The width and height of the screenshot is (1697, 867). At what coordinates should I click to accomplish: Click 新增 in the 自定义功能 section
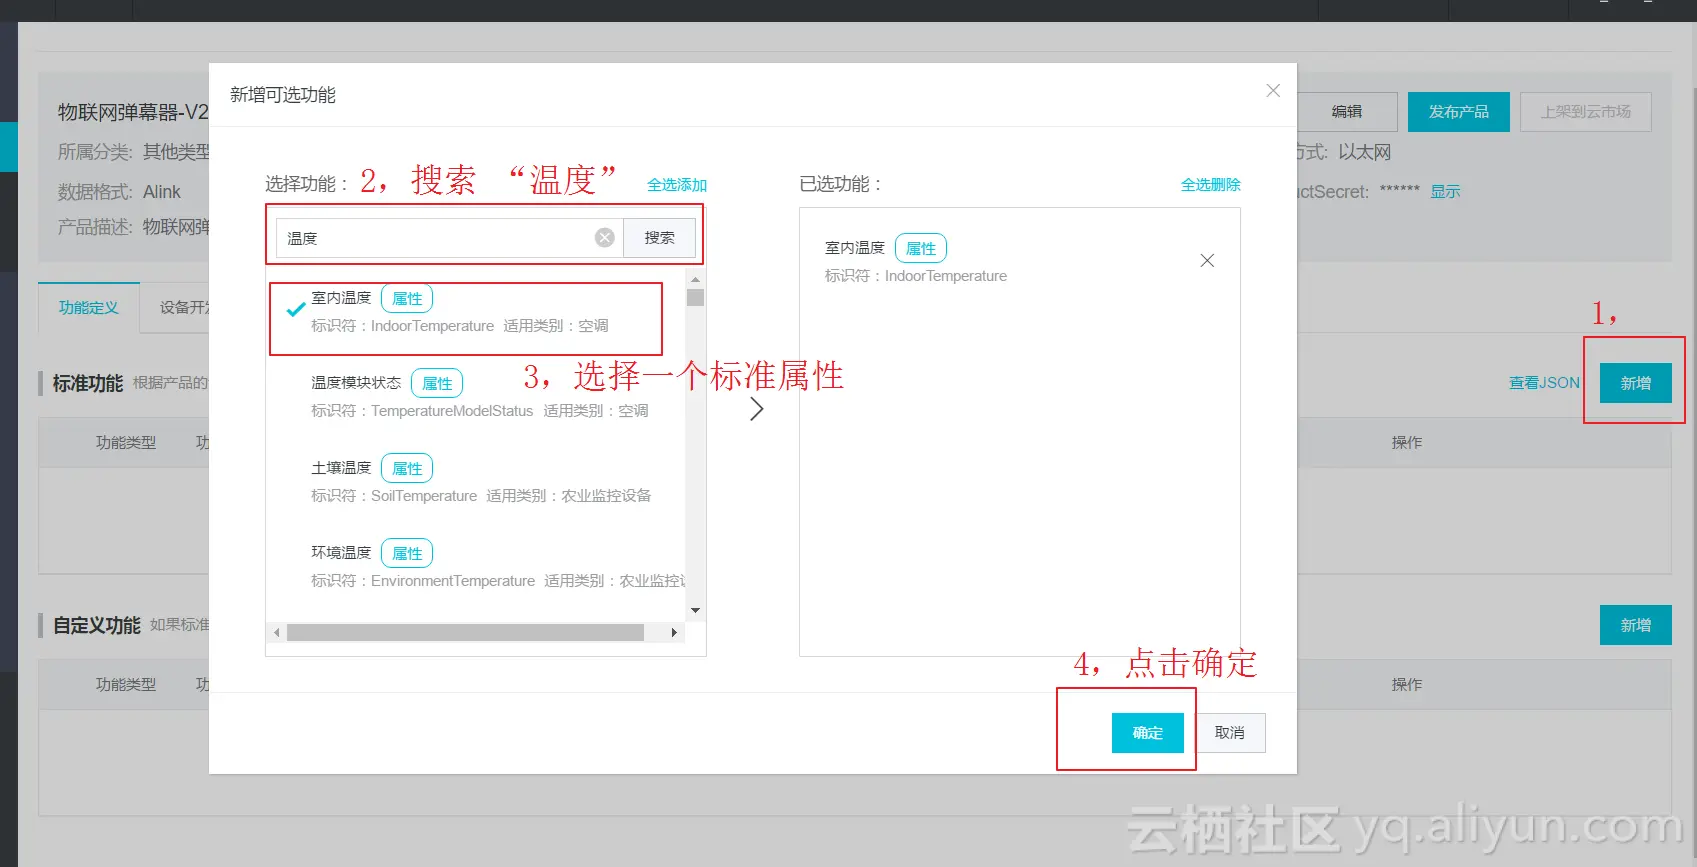pyautogui.click(x=1636, y=625)
